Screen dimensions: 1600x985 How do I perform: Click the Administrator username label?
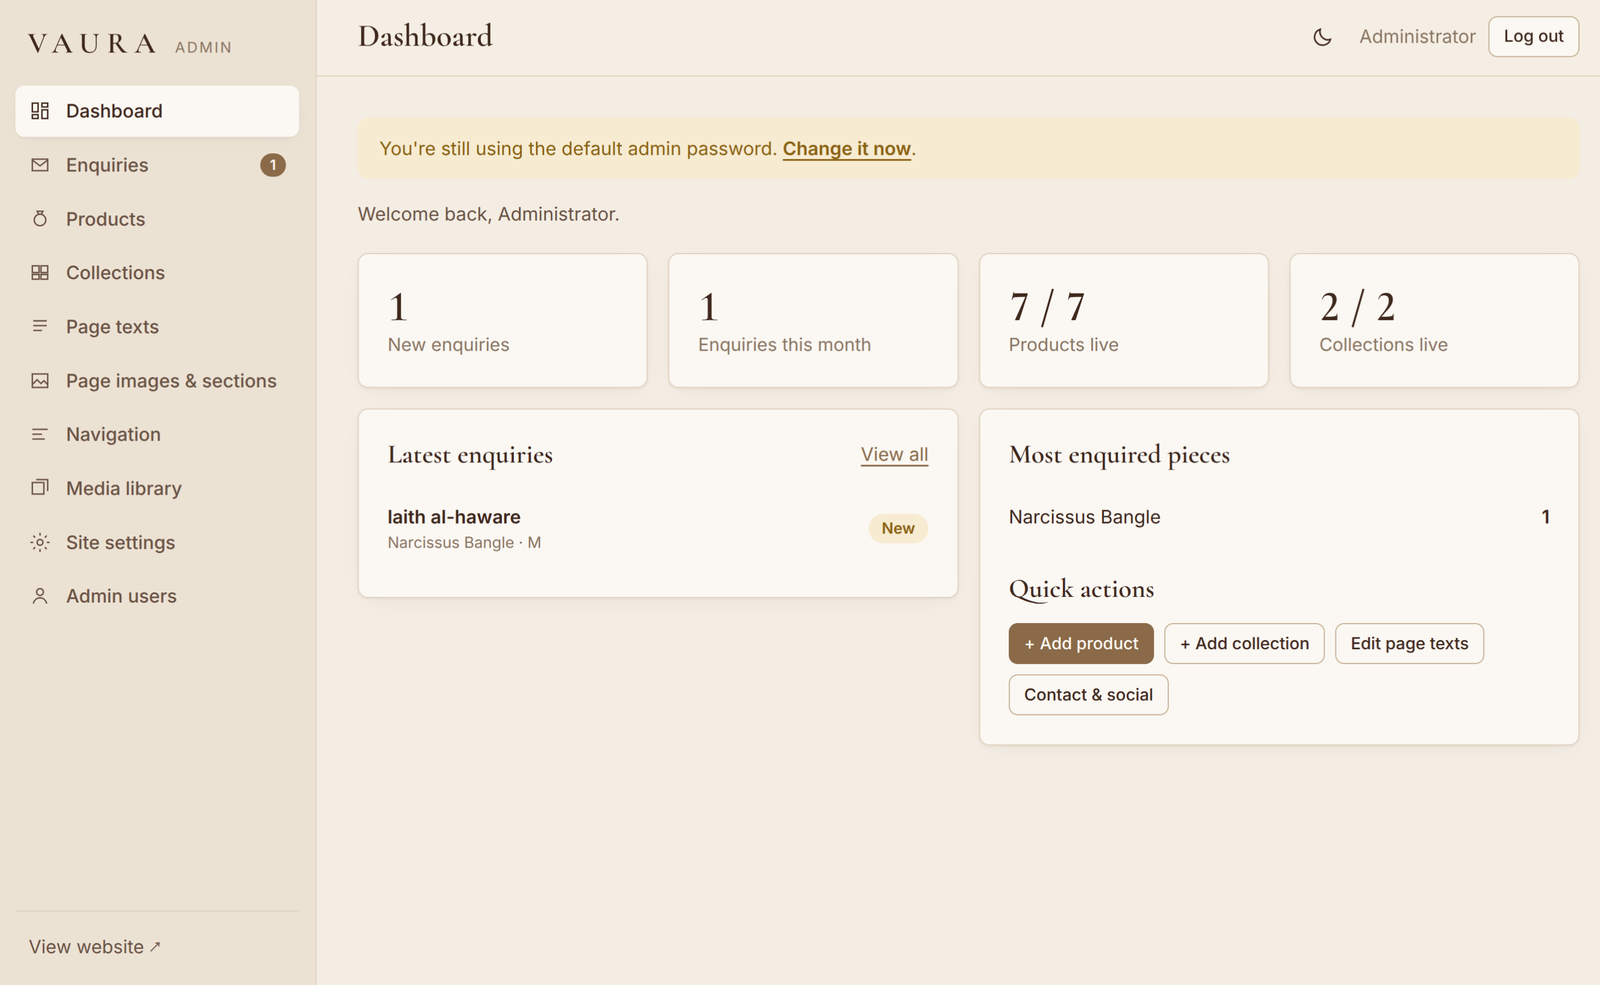[1417, 37]
